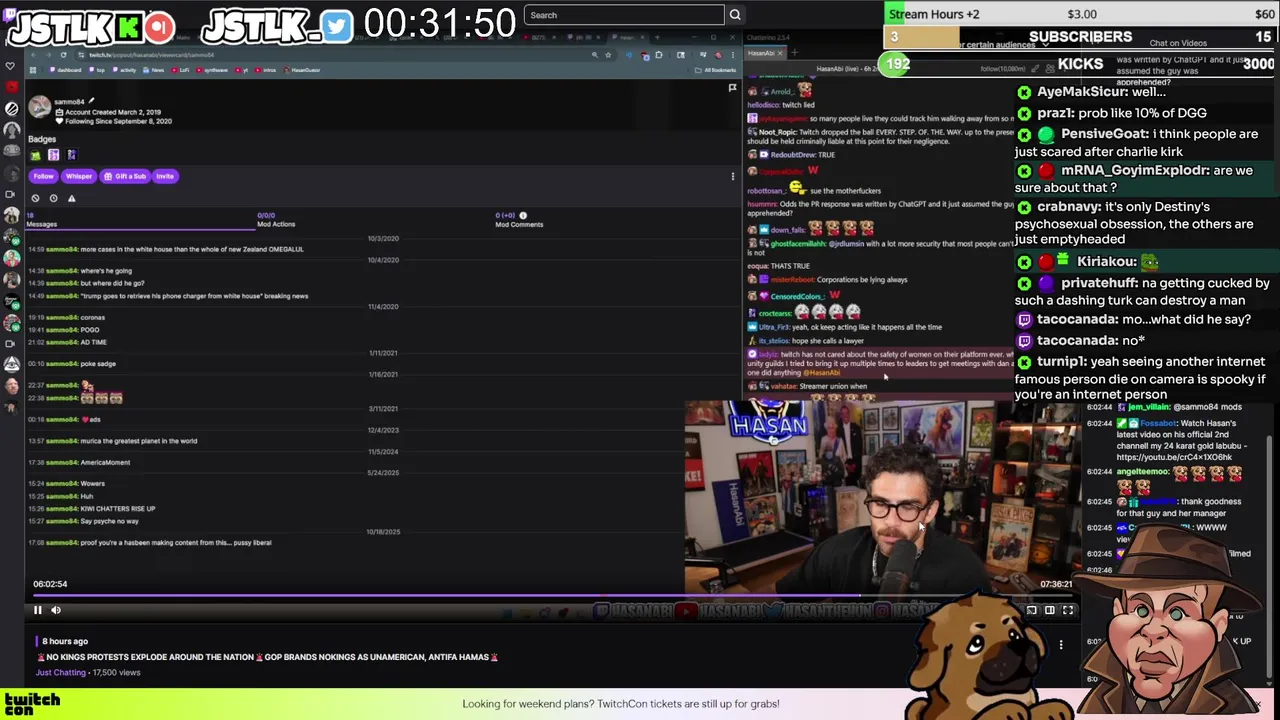This screenshot has height=720, width=1280.
Task: Click the 'Say psyche no way' message
Action: [109, 521]
